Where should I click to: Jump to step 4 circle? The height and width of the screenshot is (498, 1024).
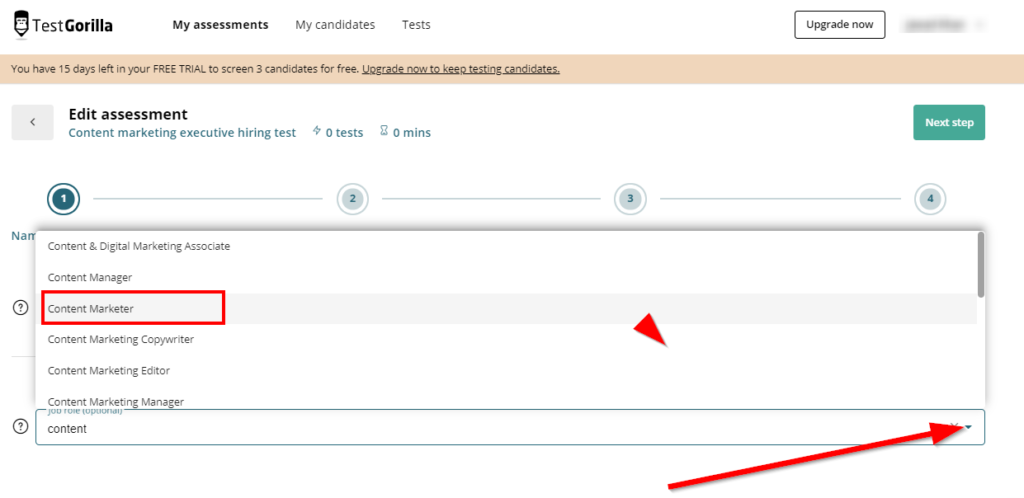pyautogui.click(x=930, y=198)
